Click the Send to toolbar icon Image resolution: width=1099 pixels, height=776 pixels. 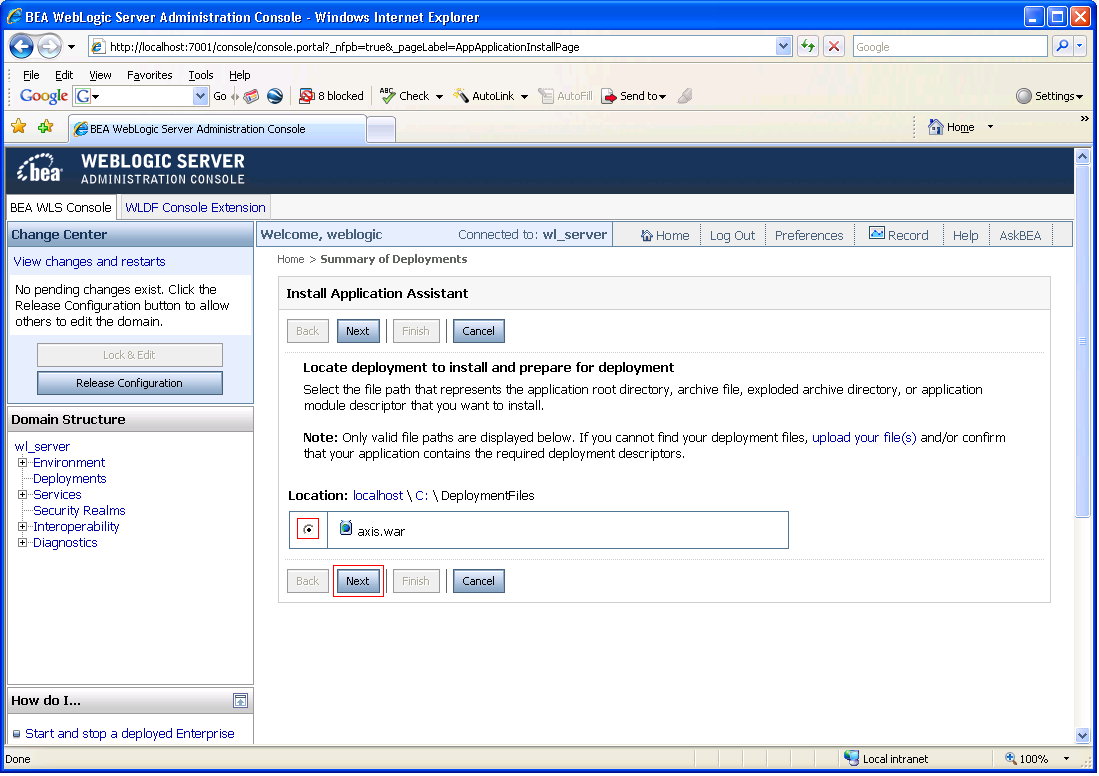(610, 96)
